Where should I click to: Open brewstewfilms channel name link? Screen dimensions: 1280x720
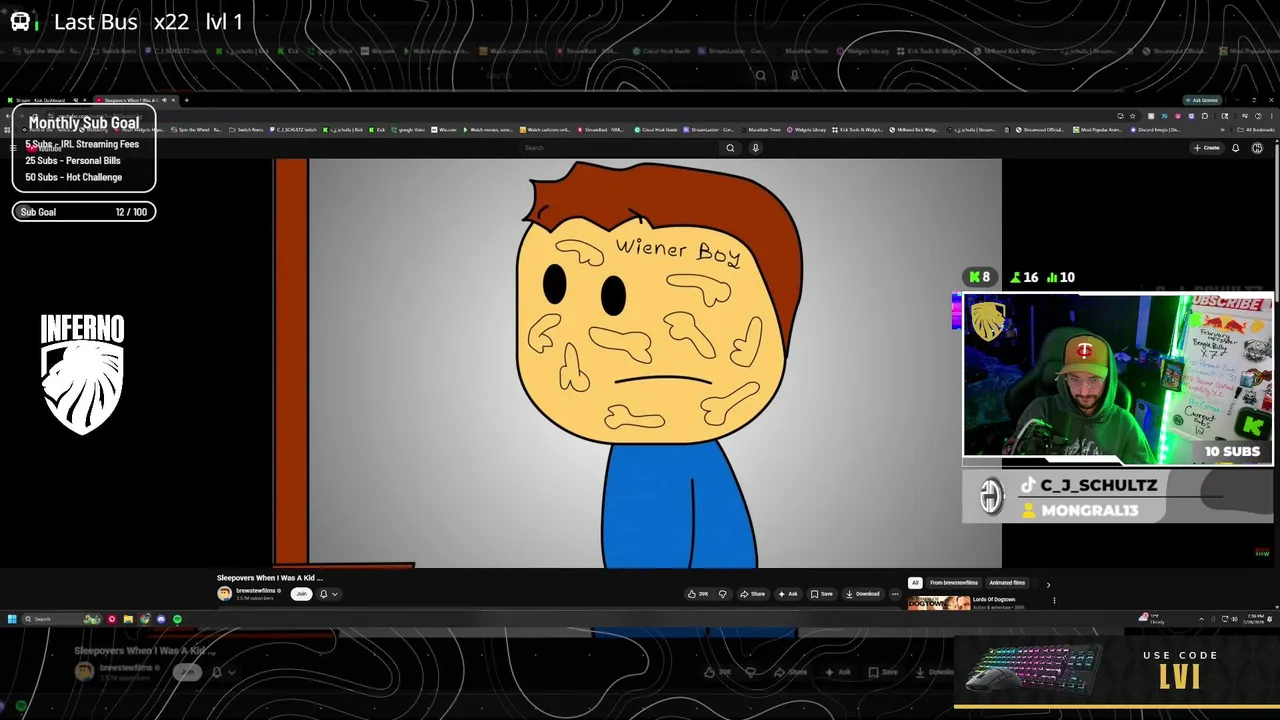(x=256, y=591)
